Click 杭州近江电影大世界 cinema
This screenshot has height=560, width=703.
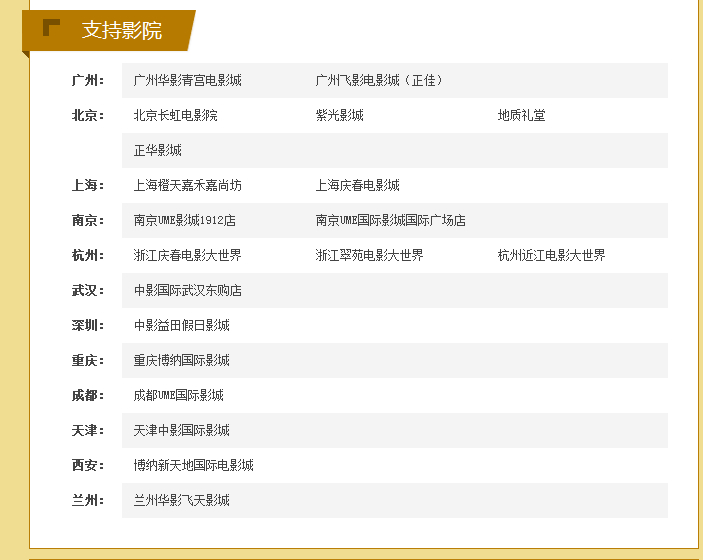click(x=551, y=256)
